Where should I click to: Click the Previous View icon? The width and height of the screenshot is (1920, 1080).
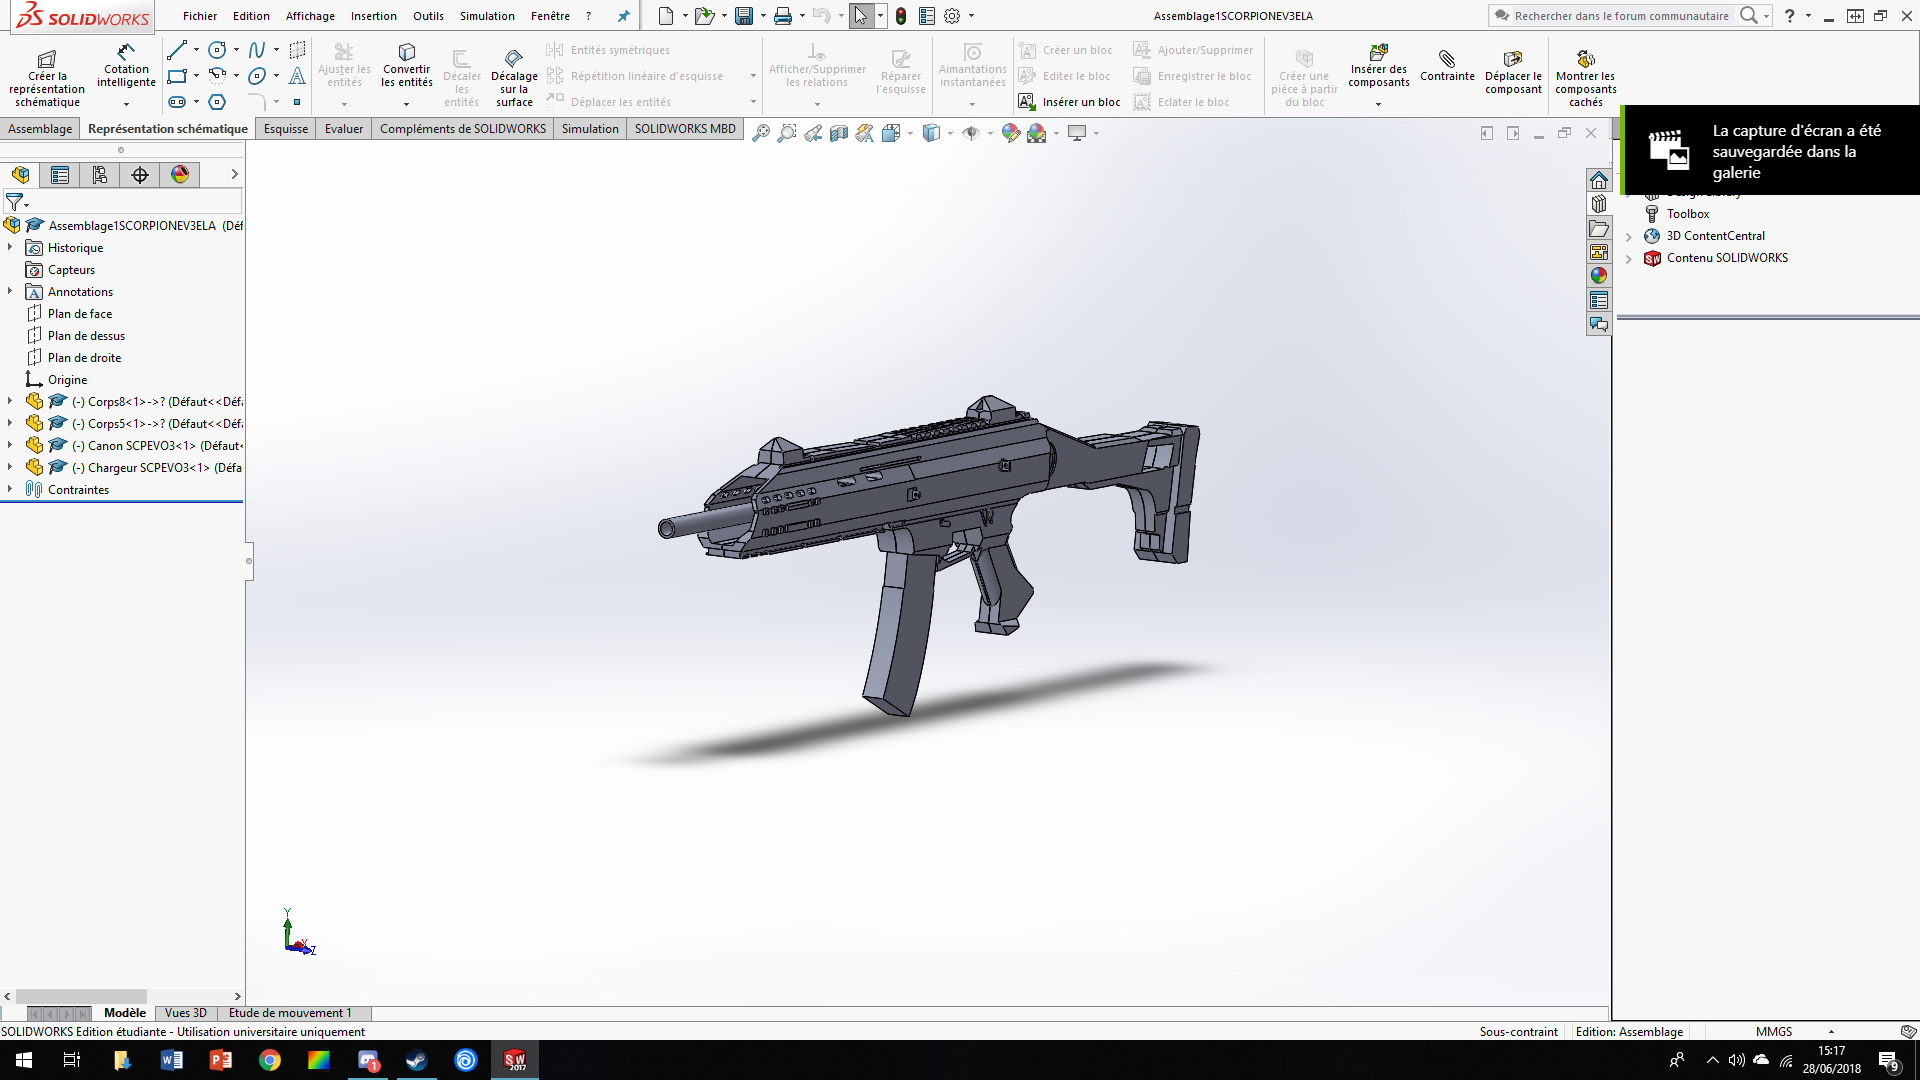point(813,133)
